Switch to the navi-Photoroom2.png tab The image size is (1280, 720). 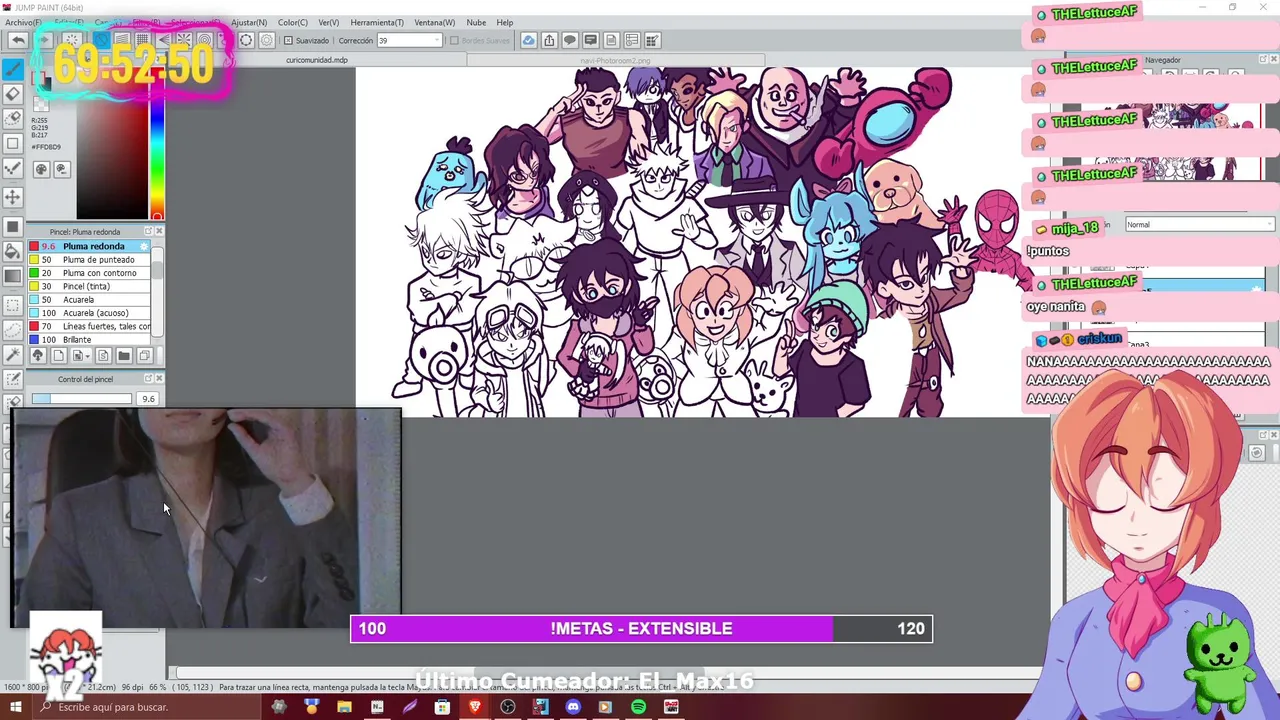[x=615, y=60]
